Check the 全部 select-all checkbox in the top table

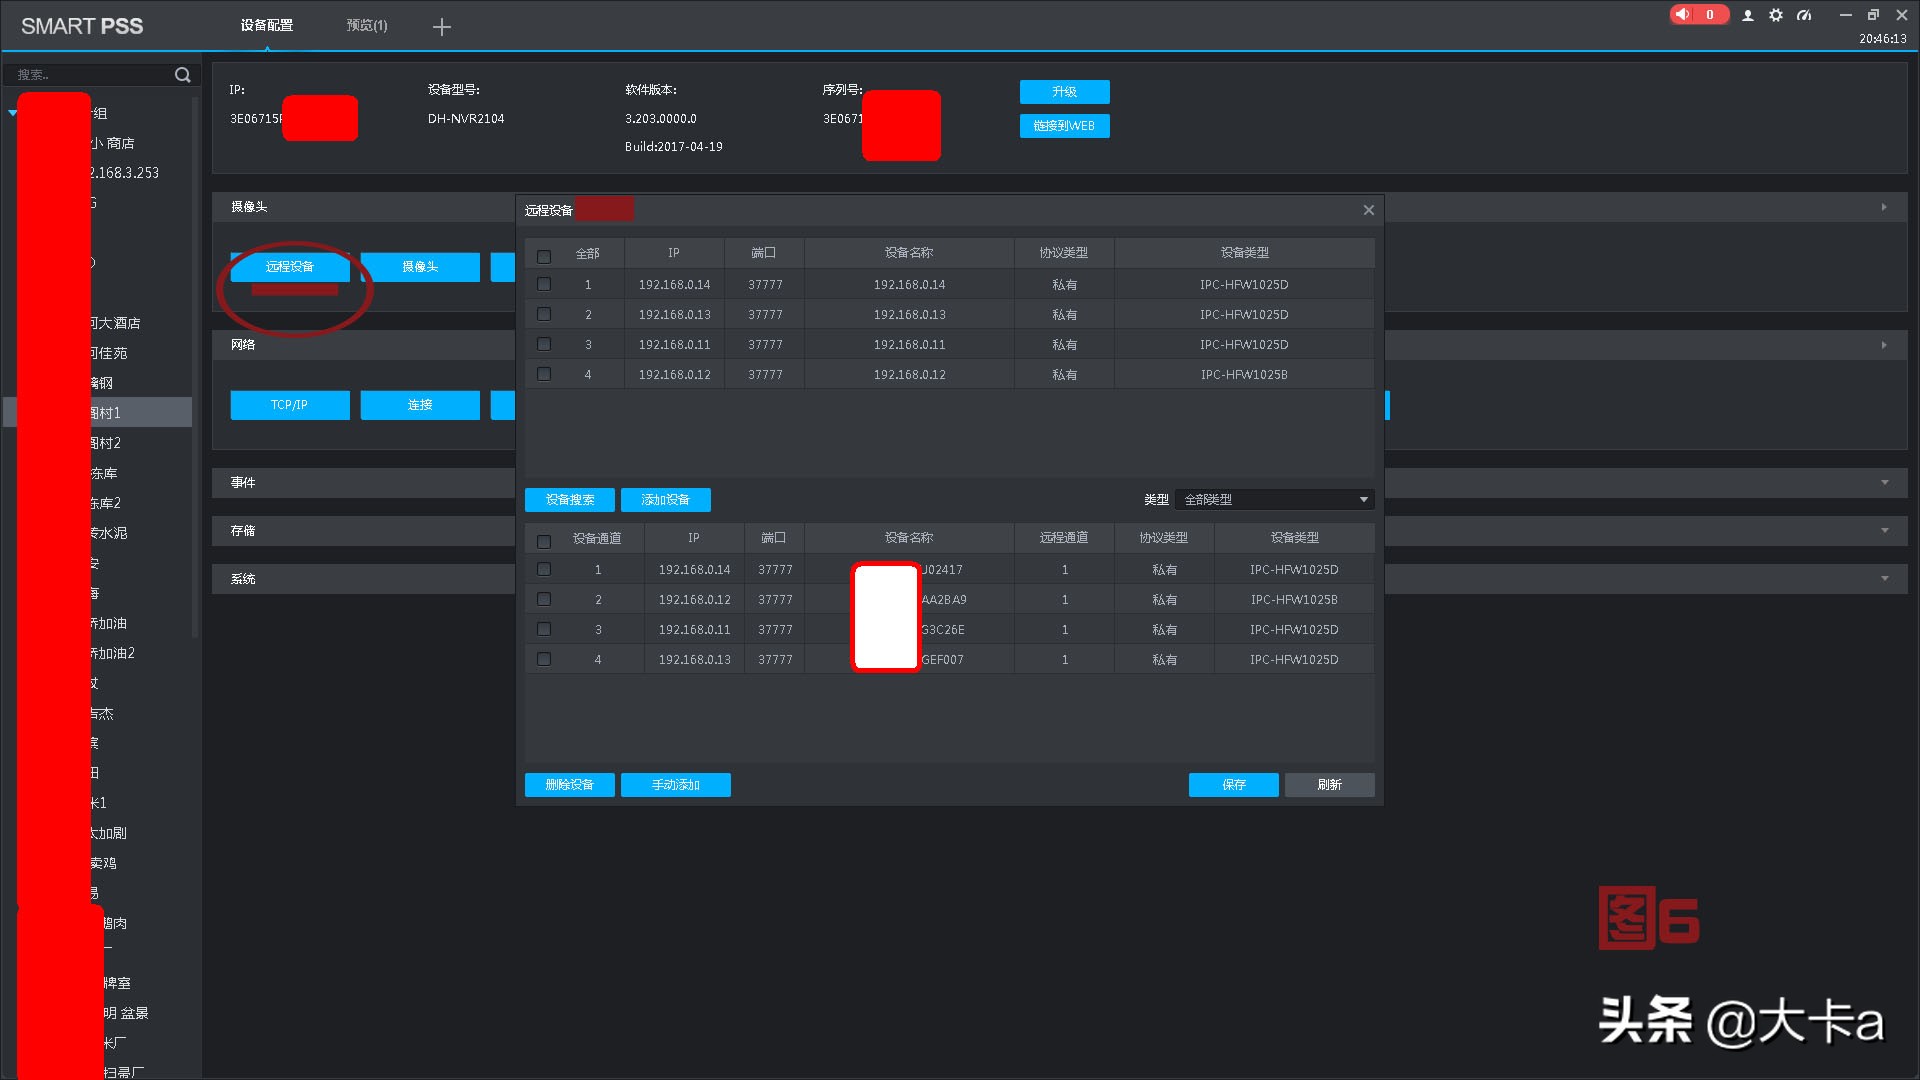tap(544, 256)
